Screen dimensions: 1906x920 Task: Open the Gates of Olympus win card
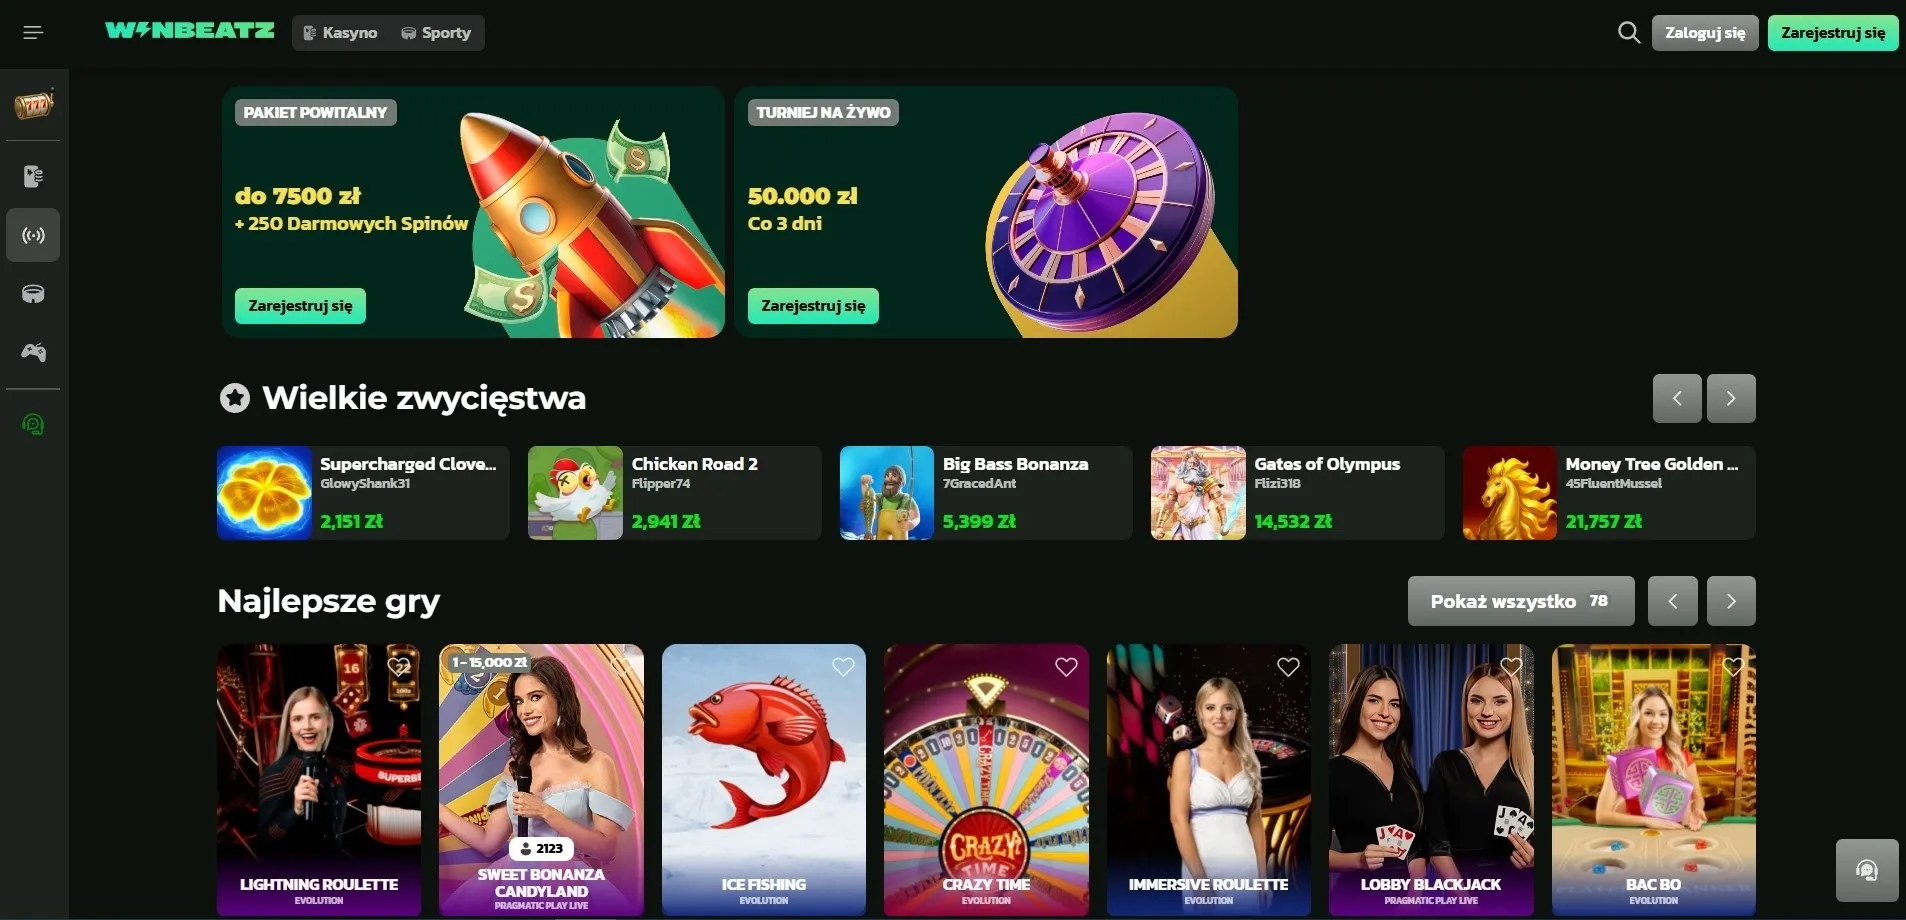tap(1297, 493)
